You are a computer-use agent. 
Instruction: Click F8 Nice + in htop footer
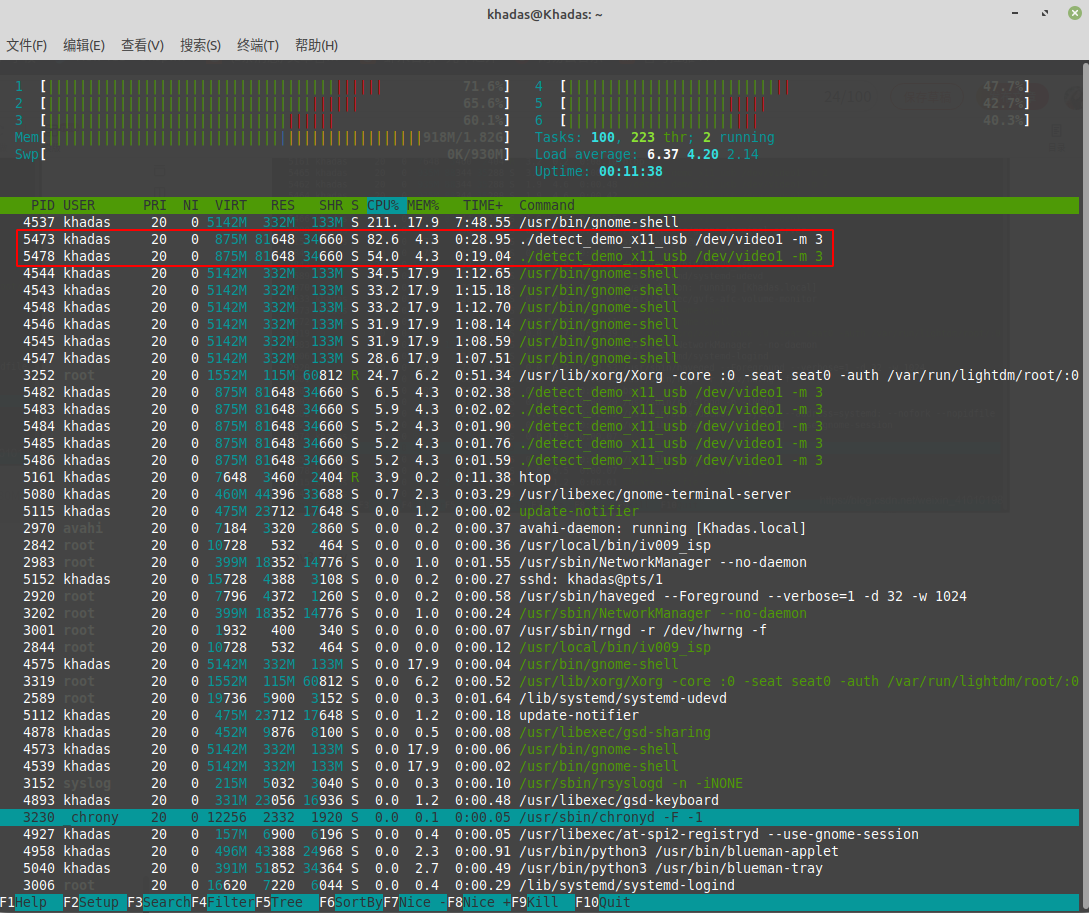click(479, 902)
